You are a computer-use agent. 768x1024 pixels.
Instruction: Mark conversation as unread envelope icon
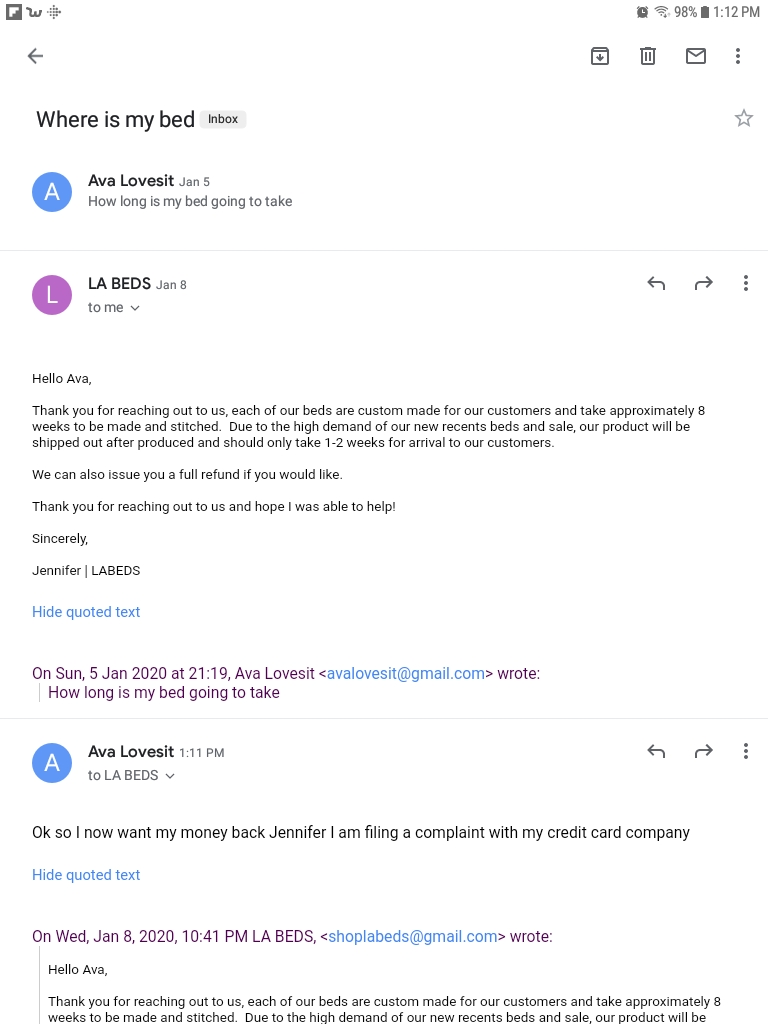(x=696, y=56)
